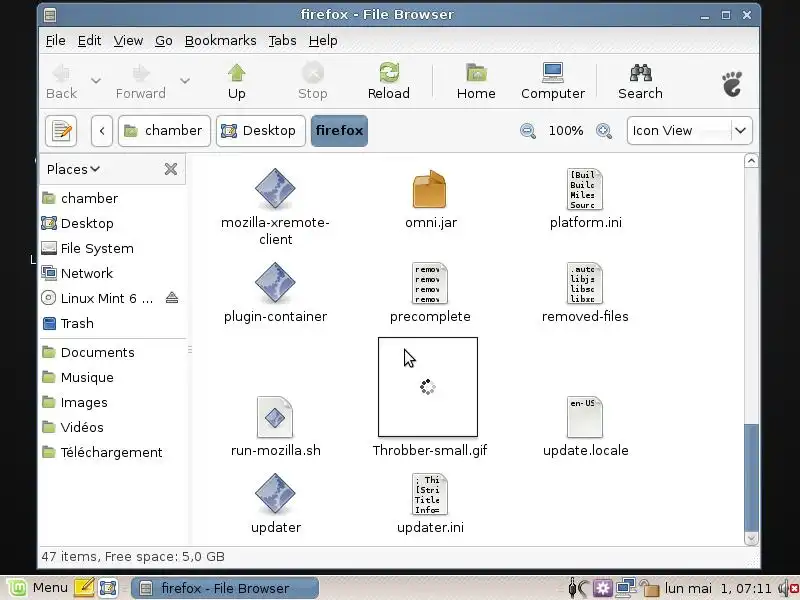Image resolution: width=800 pixels, height=600 pixels.
Task: Select the precomplete text file icon
Action: 430,283
